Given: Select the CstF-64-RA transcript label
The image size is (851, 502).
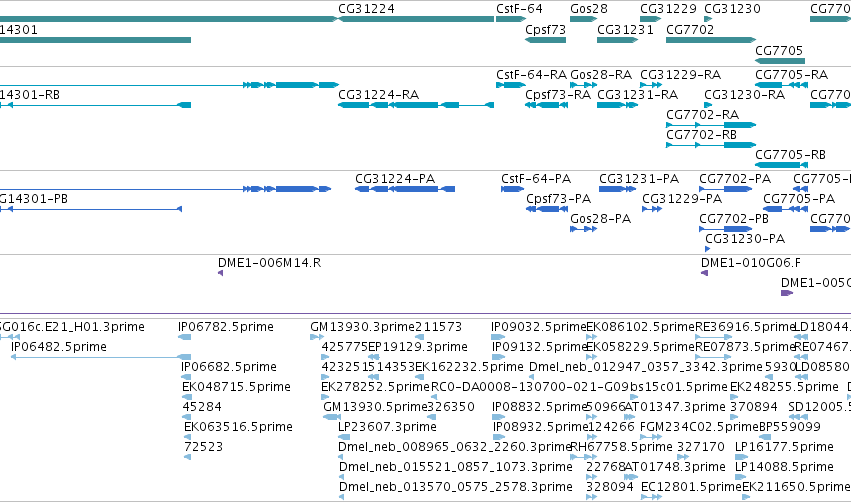Looking at the screenshot, I should [x=531, y=74].
